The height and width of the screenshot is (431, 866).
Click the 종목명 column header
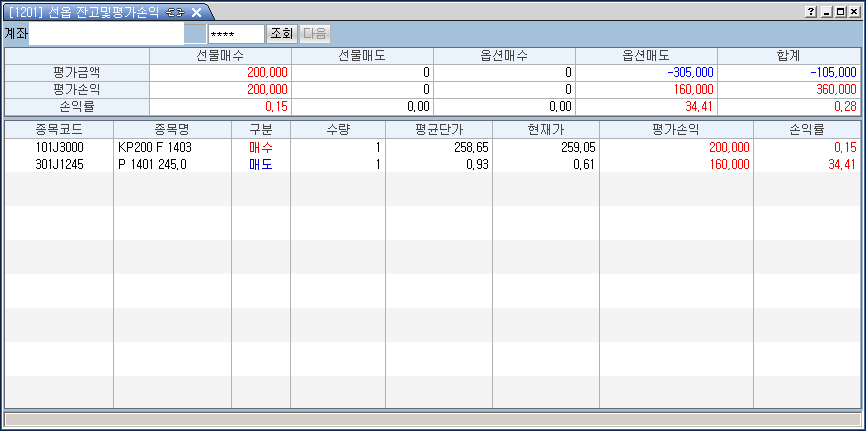pyautogui.click(x=172, y=129)
